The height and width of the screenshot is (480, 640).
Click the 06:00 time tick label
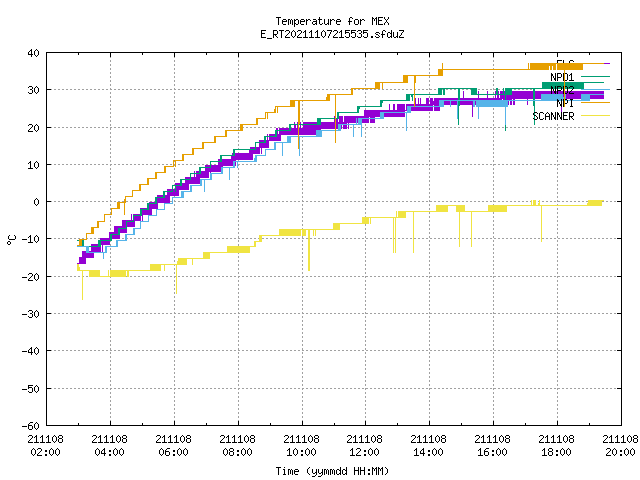point(173,452)
